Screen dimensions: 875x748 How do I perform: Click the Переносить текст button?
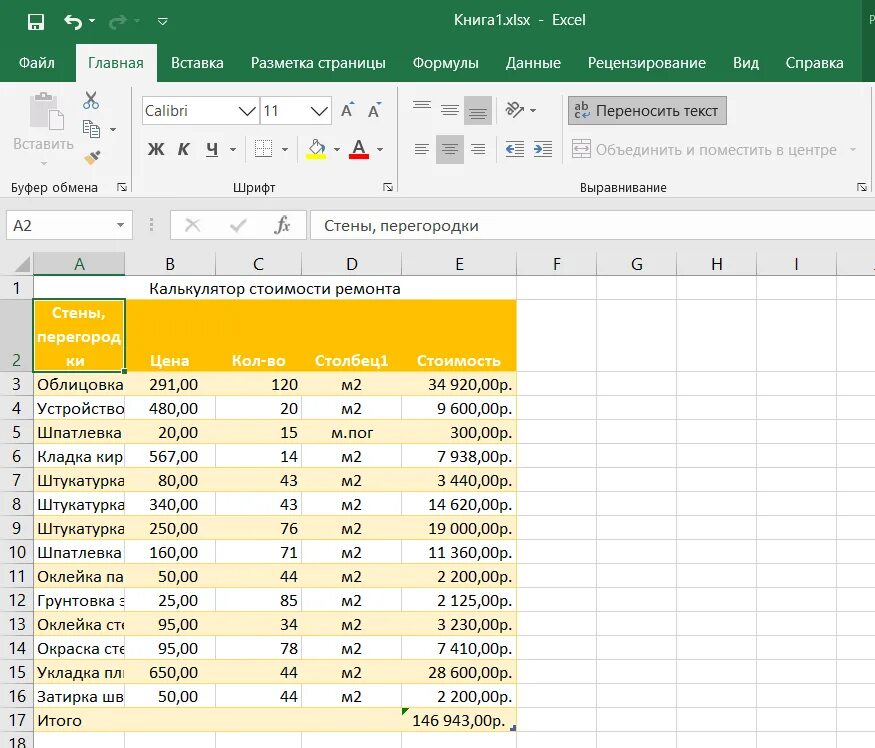[x=647, y=111]
